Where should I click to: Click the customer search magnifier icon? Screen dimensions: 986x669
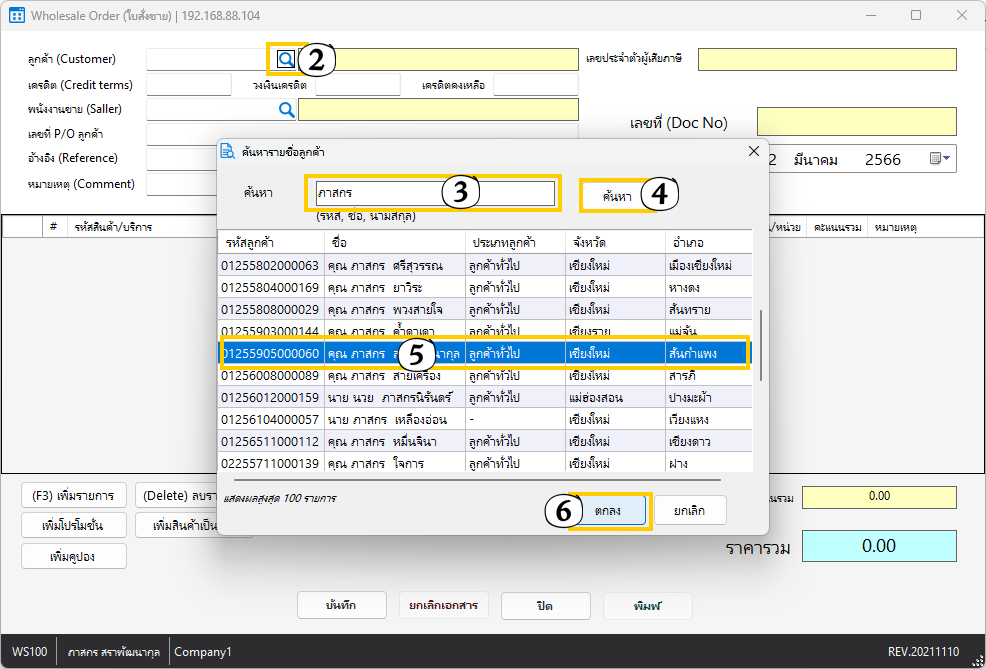point(285,60)
